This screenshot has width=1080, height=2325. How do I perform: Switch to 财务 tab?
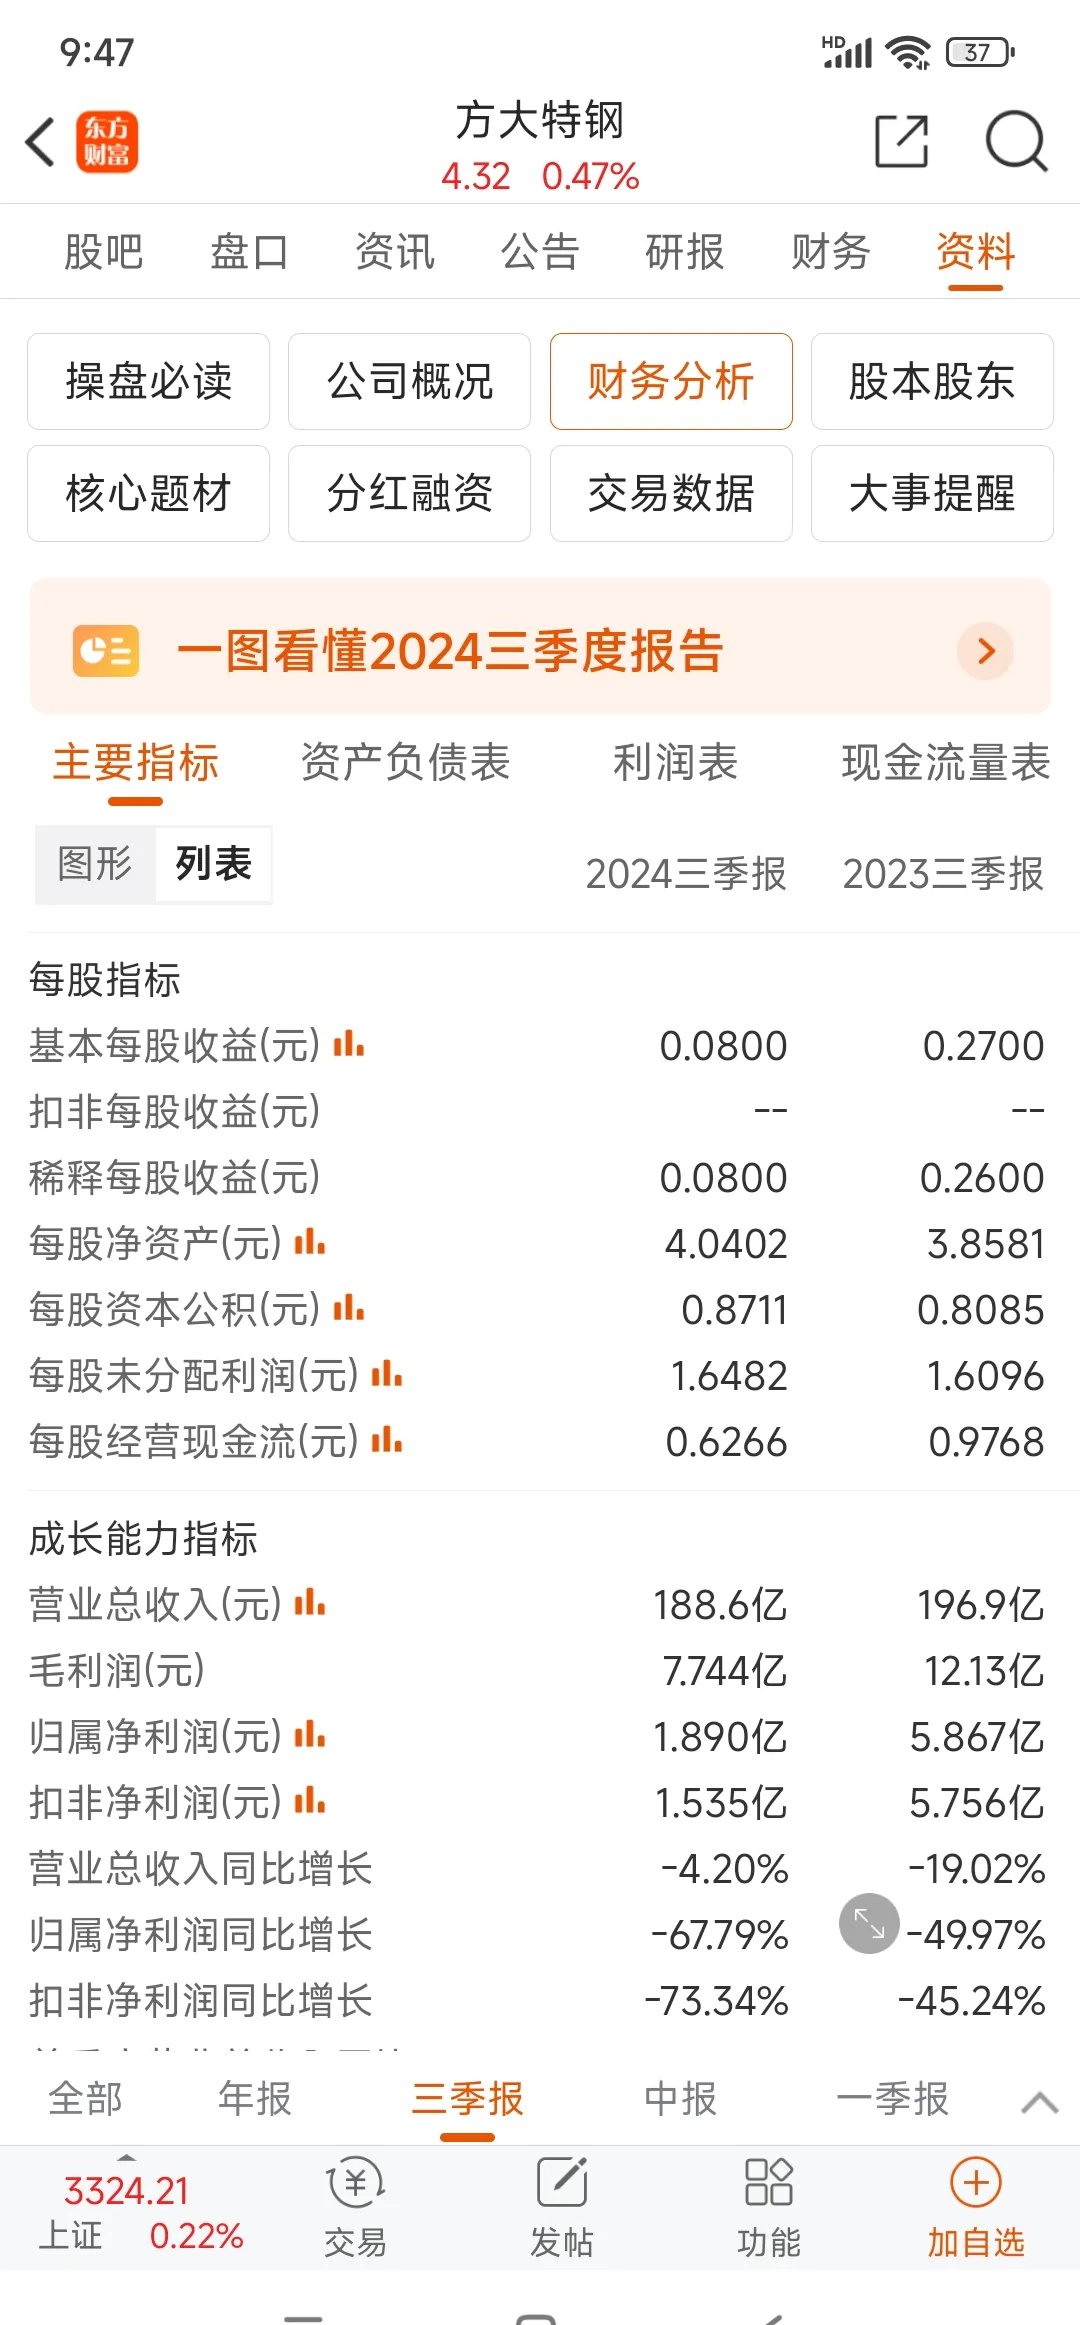(831, 252)
